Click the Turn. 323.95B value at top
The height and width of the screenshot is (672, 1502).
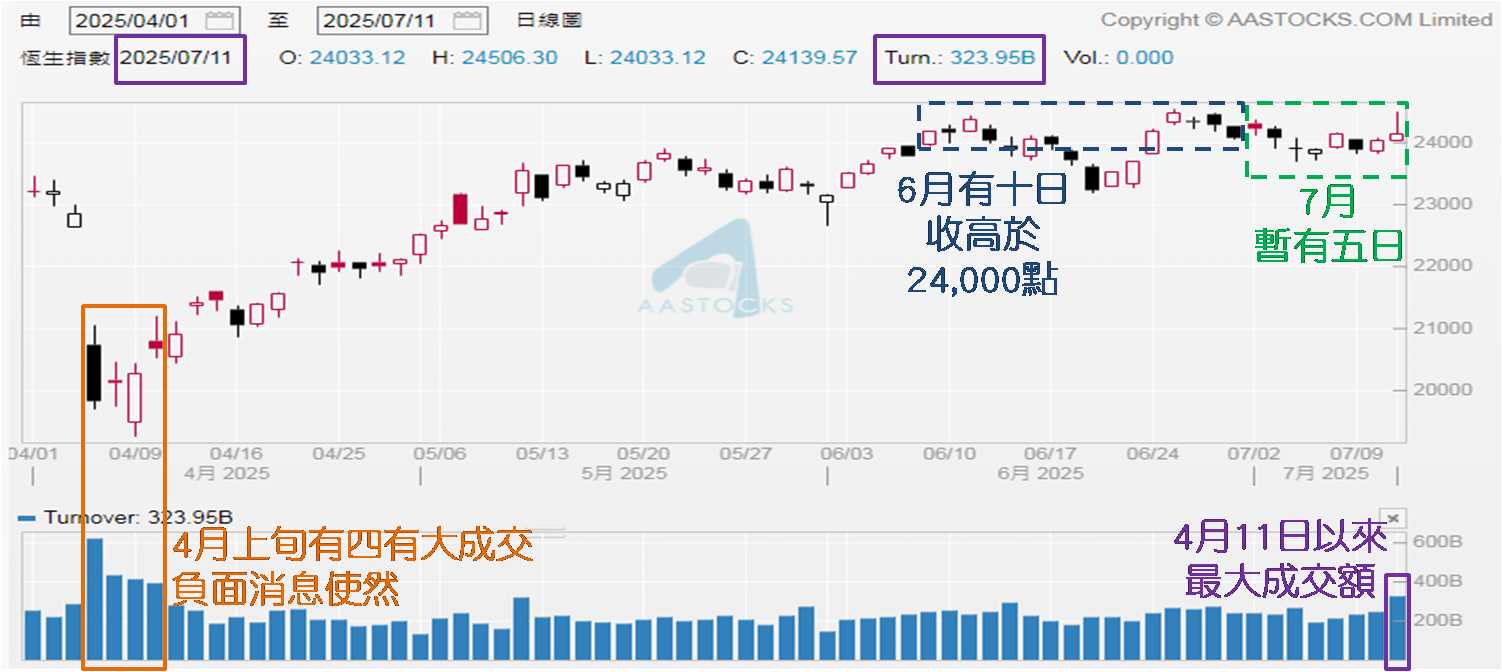click(x=959, y=57)
